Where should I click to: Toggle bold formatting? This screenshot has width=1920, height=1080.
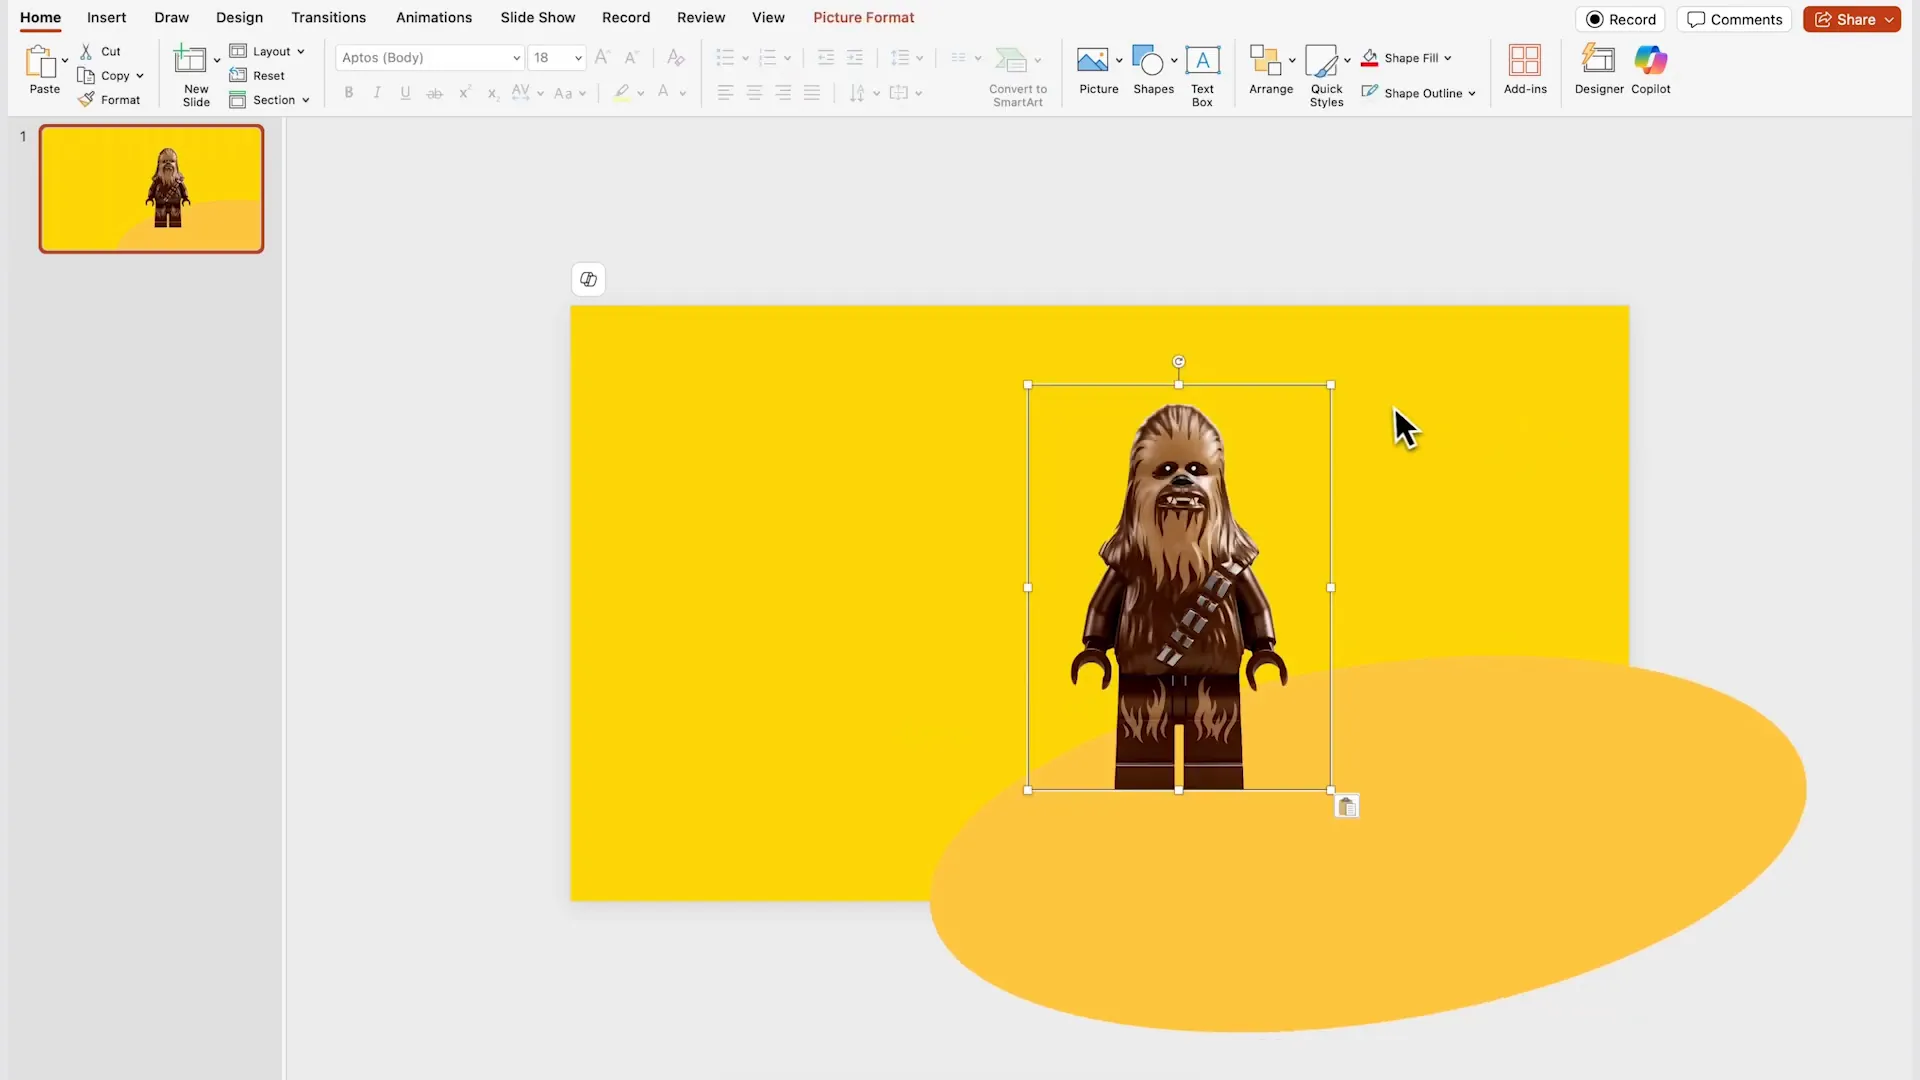coord(349,93)
